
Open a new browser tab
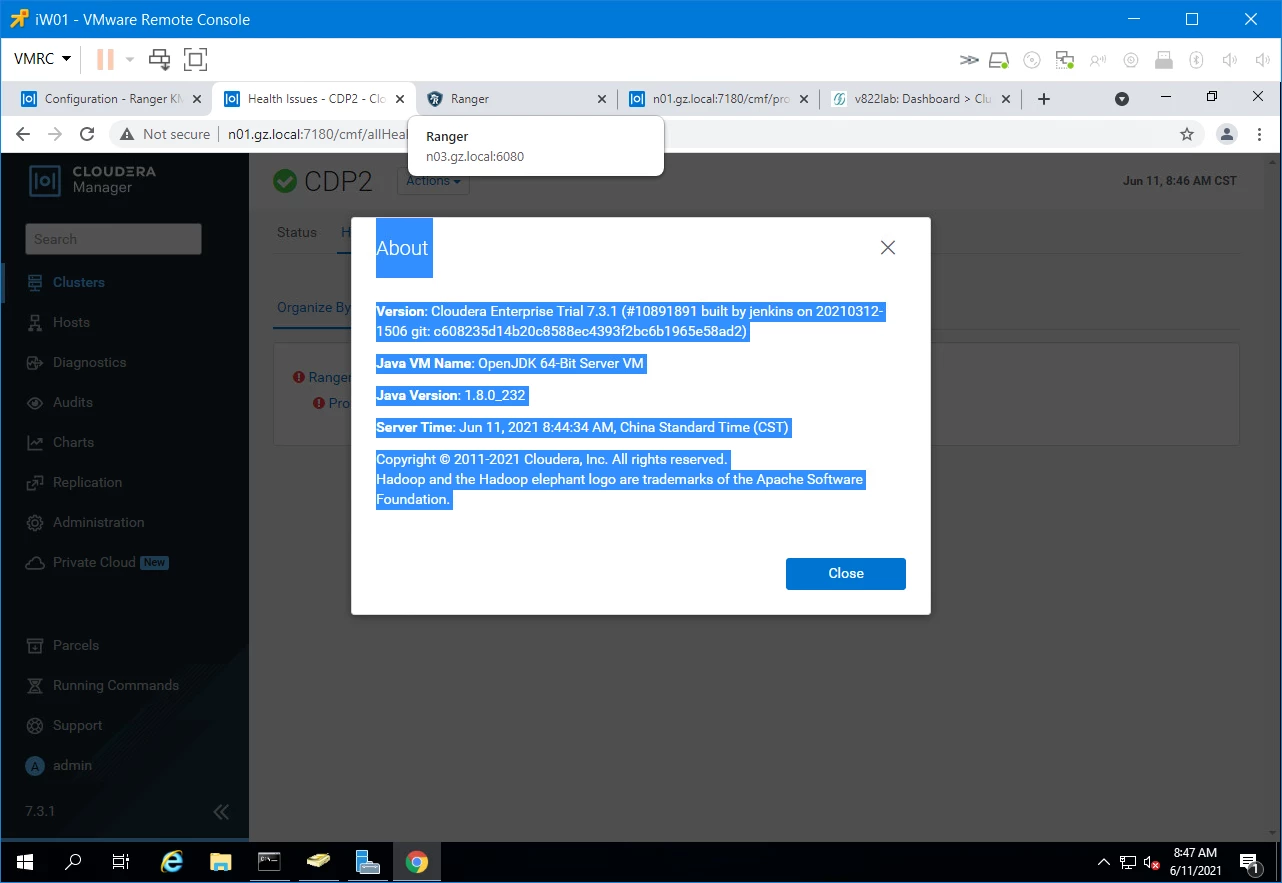(1044, 99)
